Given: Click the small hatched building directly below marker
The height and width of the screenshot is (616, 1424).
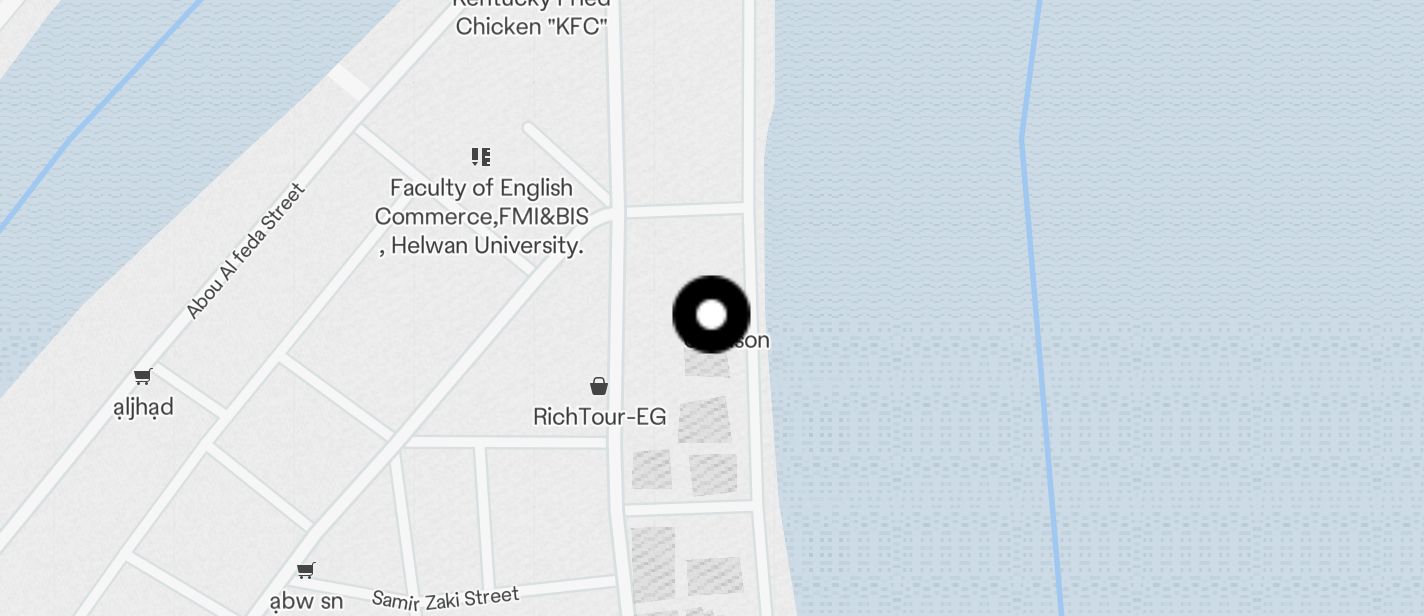Looking at the screenshot, I should pyautogui.click(x=707, y=362).
